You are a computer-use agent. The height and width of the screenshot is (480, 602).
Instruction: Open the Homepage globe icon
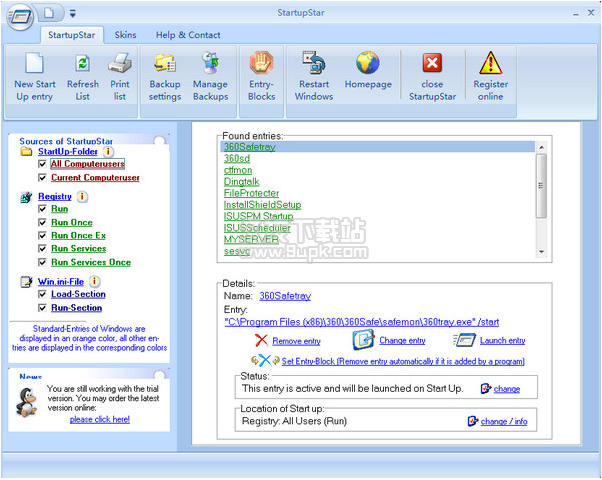(368, 63)
